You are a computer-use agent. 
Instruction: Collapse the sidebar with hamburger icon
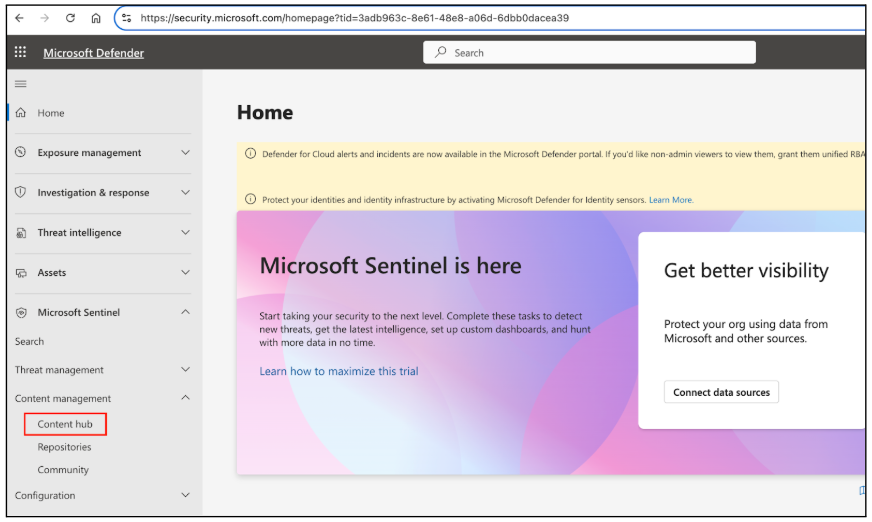[x=20, y=83]
